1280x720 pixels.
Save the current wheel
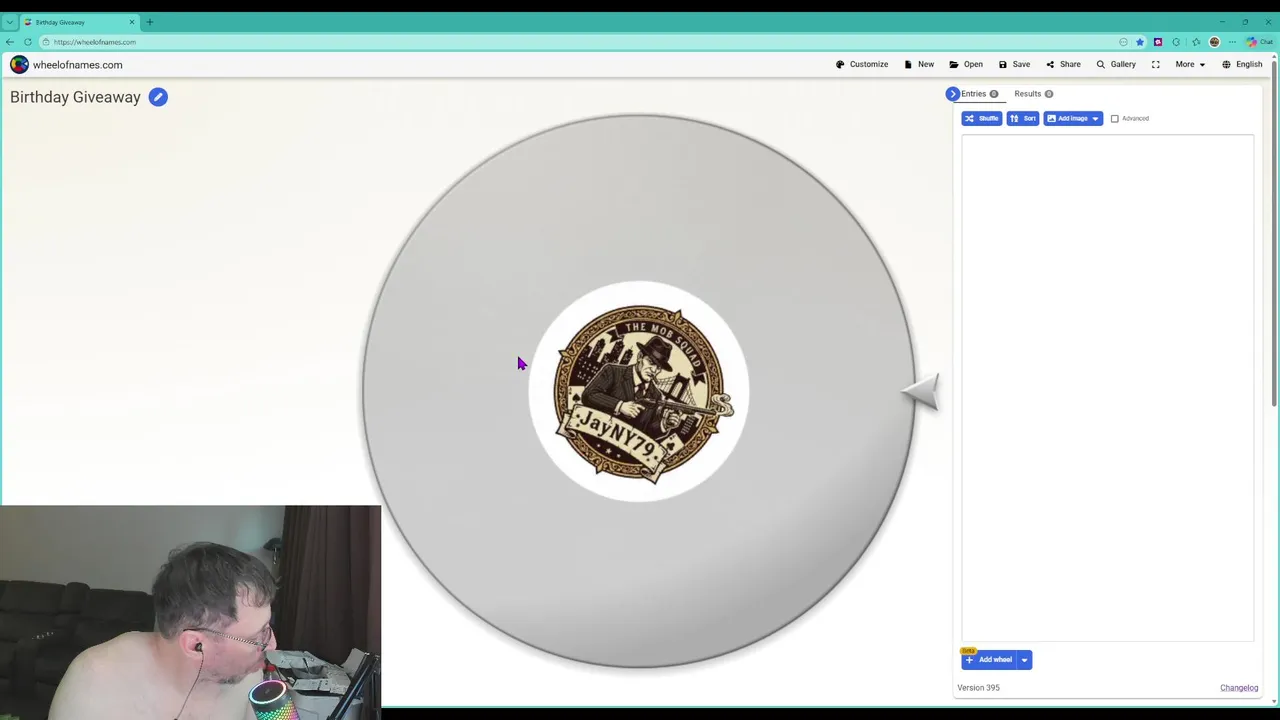point(1014,64)
